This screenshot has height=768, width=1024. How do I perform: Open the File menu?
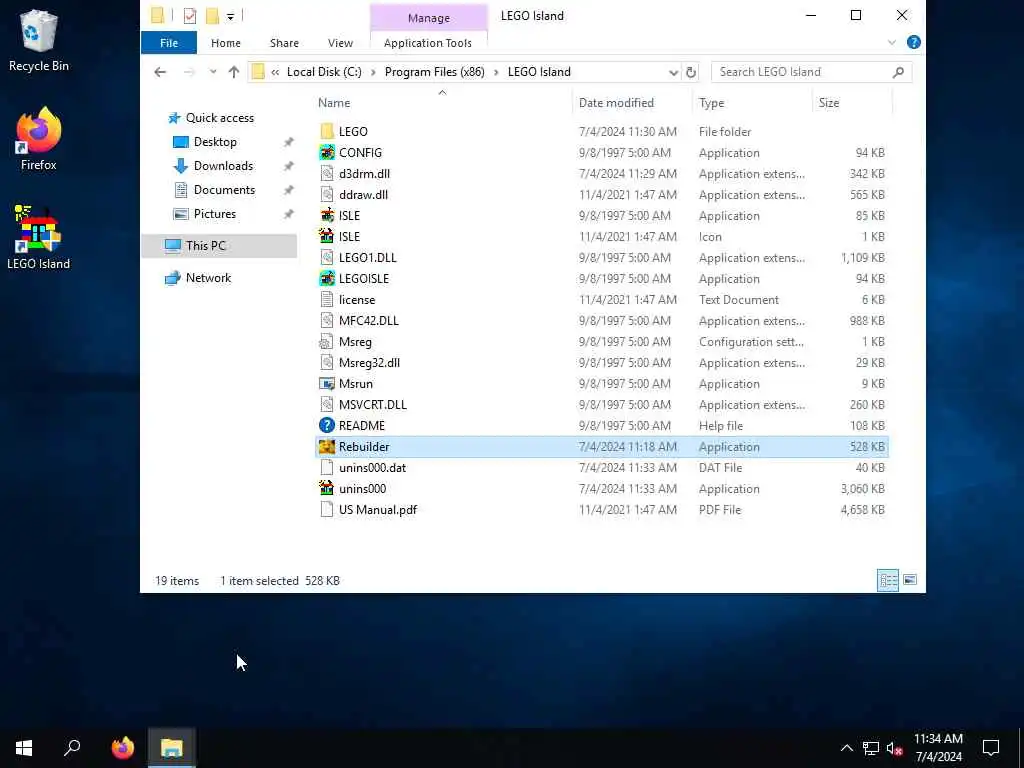(x=168, y=43)
